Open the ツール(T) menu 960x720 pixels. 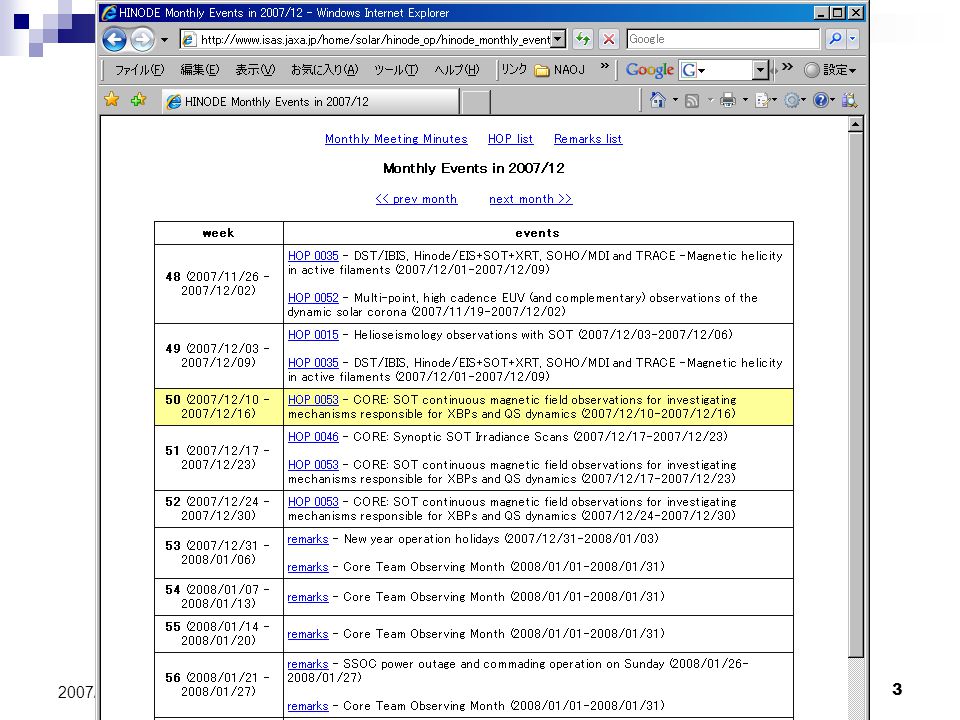pyautogui.click(x=396, y=70)
